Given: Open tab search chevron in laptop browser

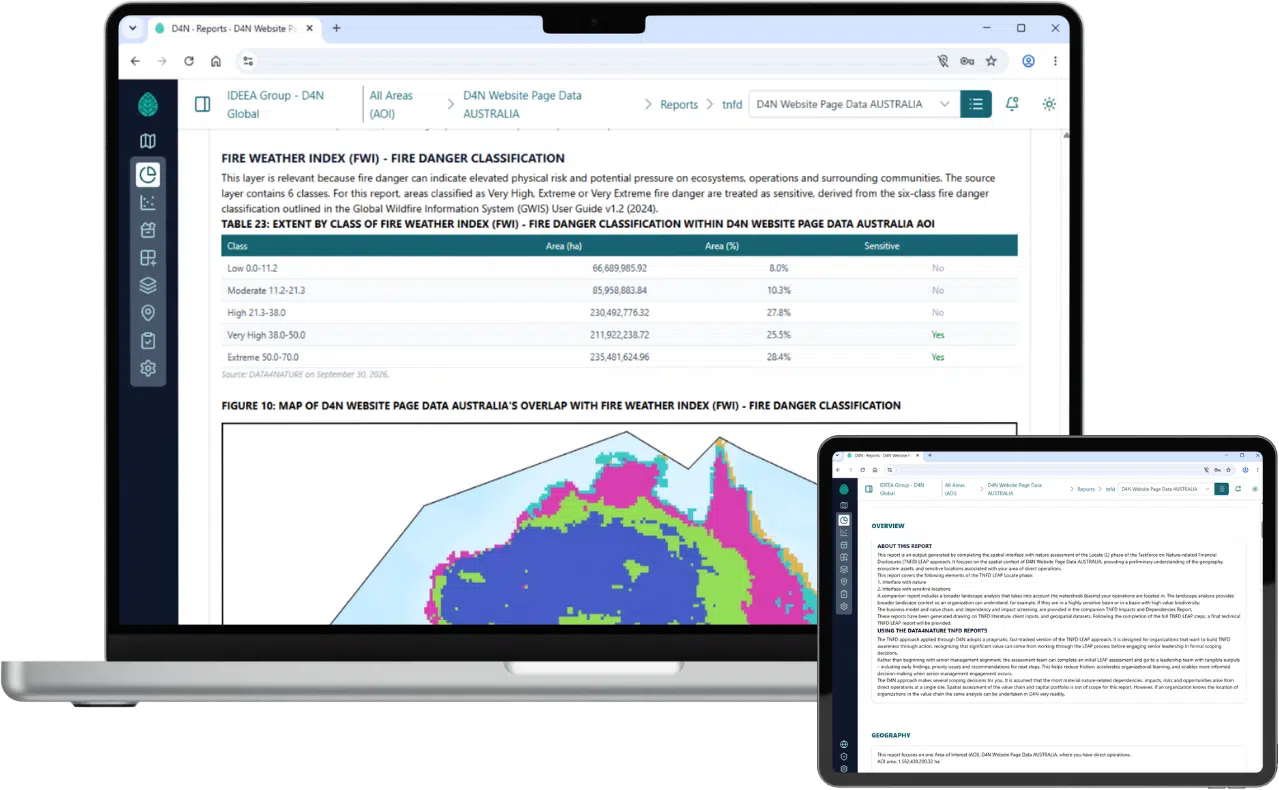Looking at the screenshot, I should (x=133, y=28).
